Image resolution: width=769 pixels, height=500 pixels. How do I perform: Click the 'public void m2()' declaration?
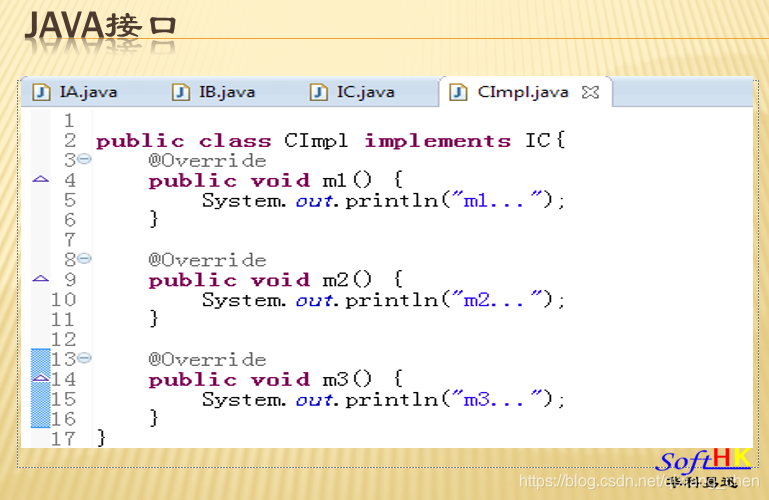pyautogui.click(x=260, y=280)
